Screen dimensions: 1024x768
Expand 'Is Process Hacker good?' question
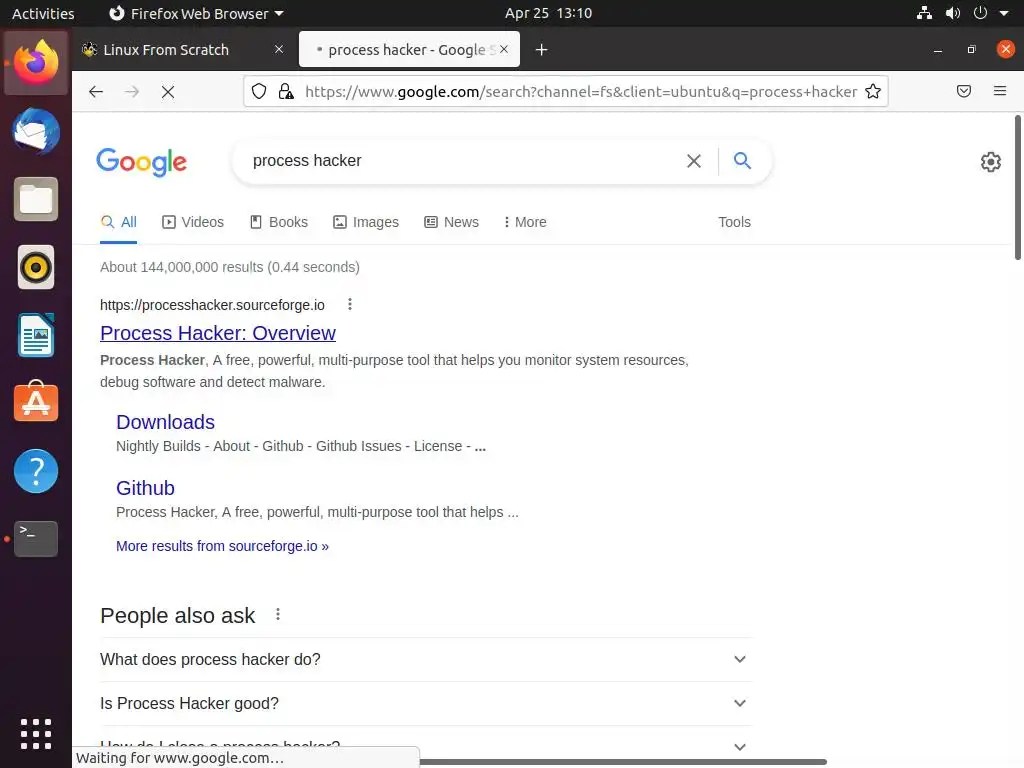tap(426, 703)
